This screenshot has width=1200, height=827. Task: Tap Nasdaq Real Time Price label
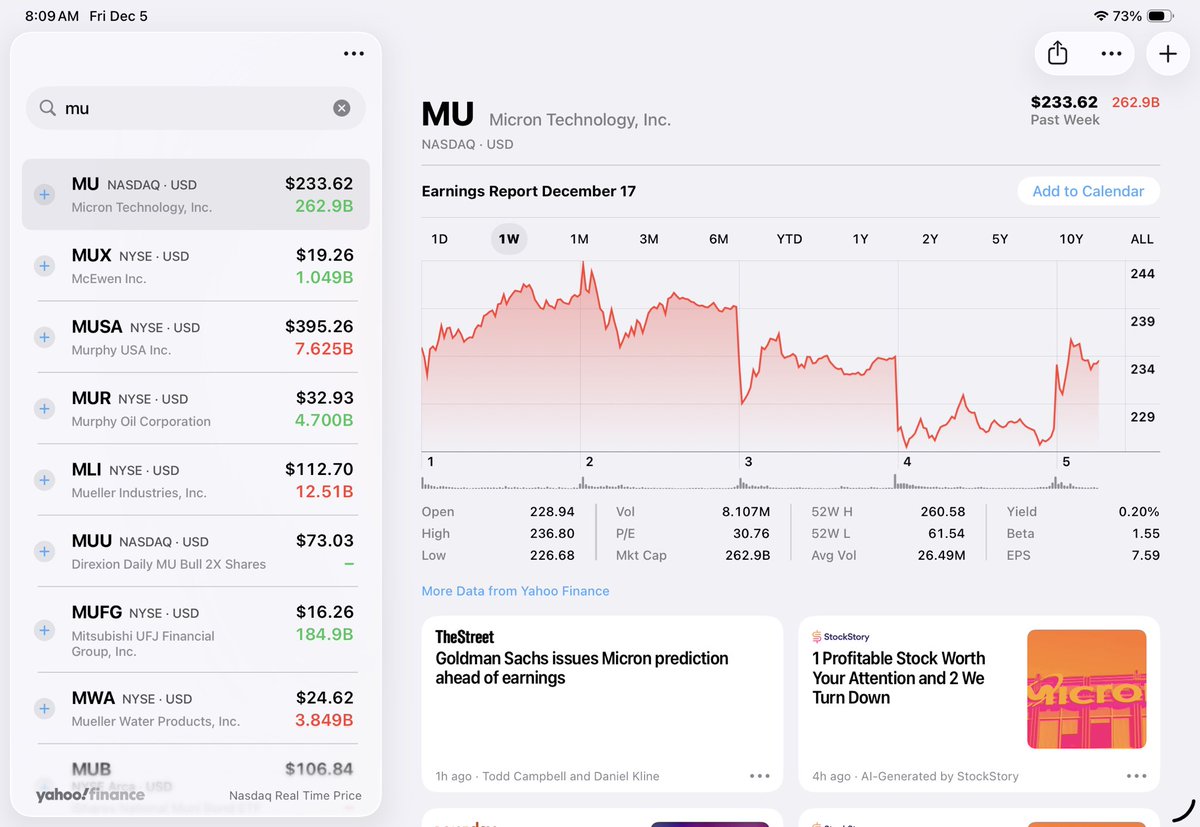click(295, 795)
